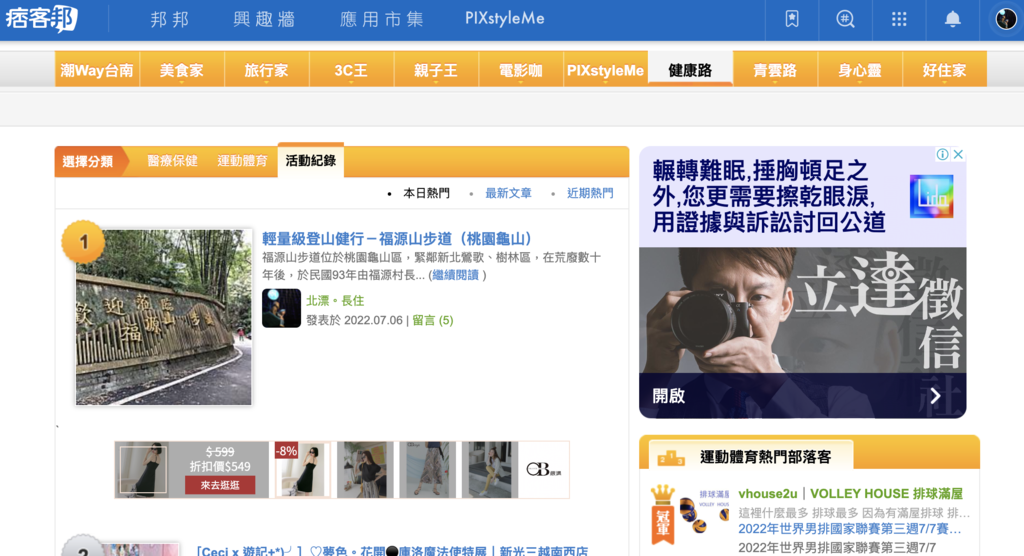Click the yellow pants product thumbnail

click(490, 470)
